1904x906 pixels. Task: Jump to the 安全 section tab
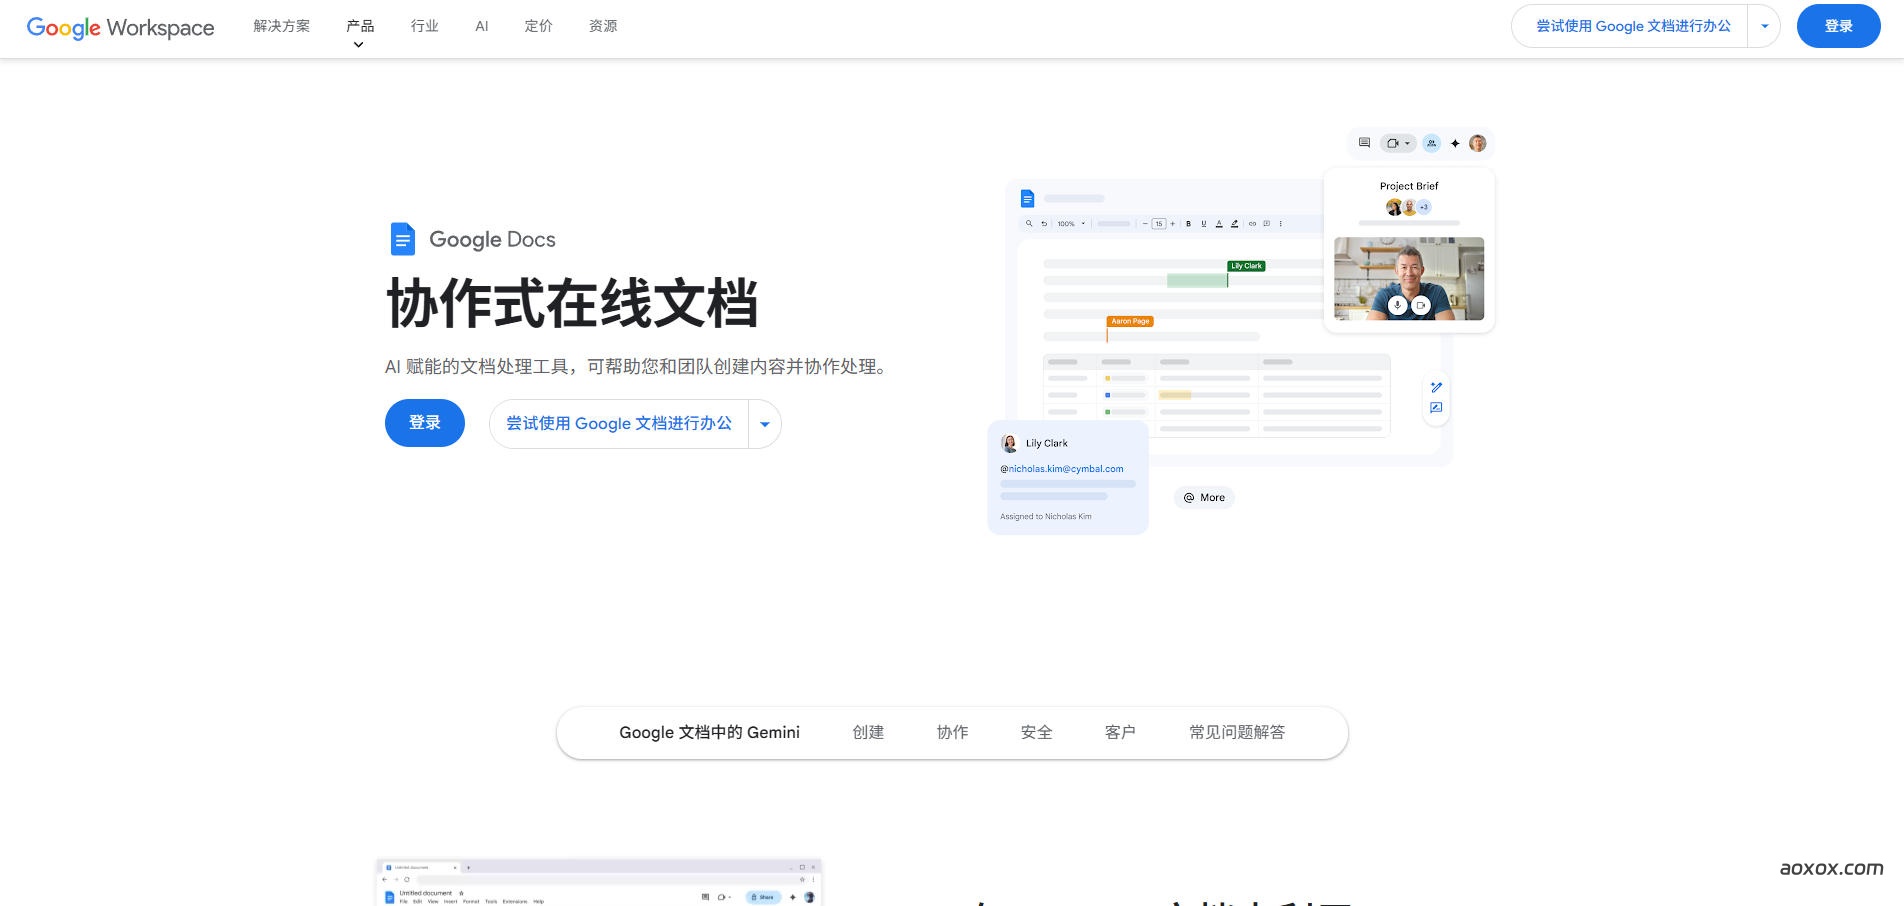(1036, 732)
